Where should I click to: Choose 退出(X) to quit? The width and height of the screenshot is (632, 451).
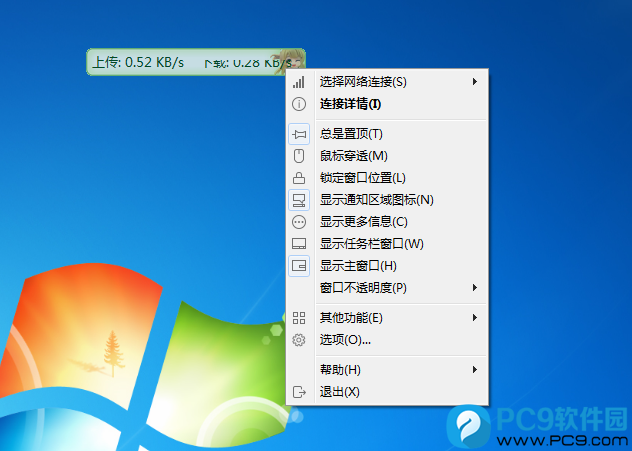387,392
